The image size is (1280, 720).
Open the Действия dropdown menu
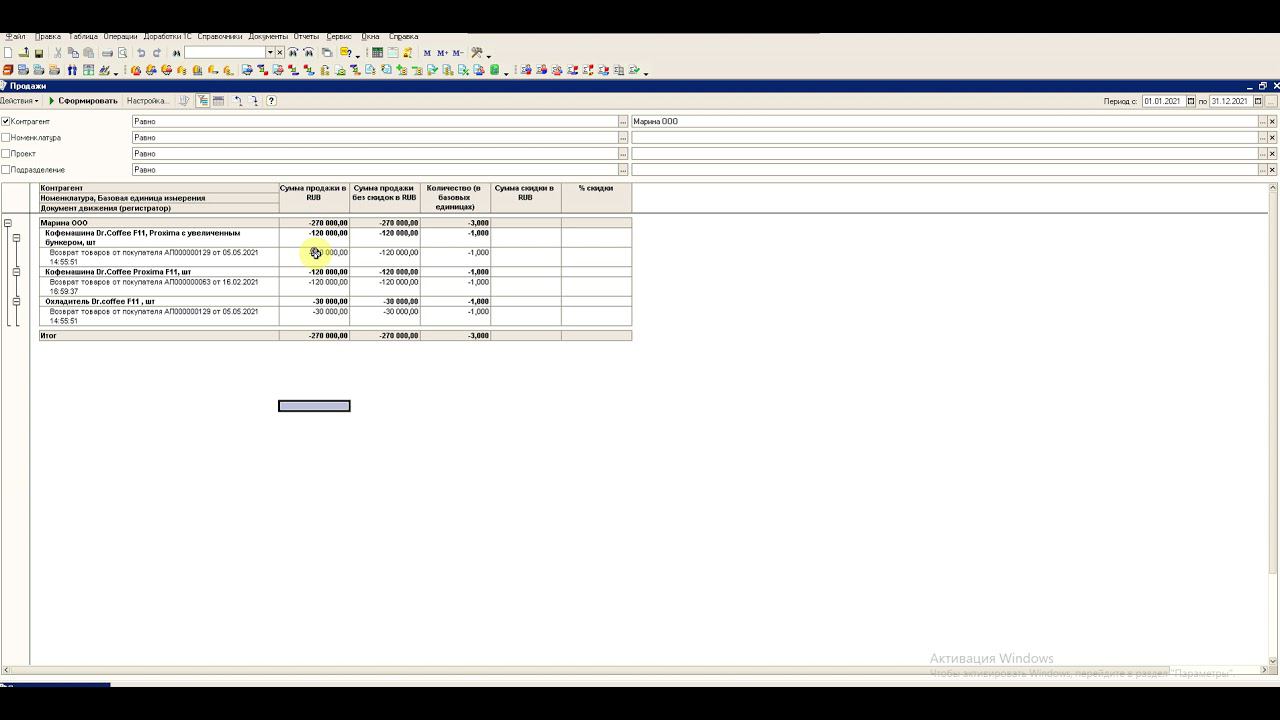point(19,101)
